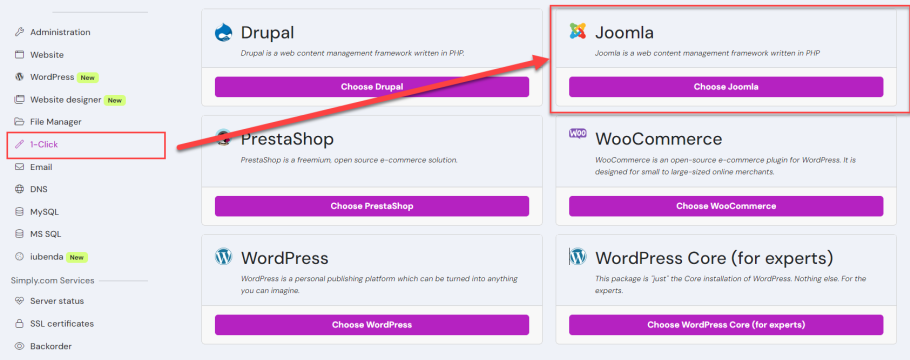Viewport: 910px width, 360px height.
Task: Click the New badge next to WordPress
Action: coord(88,77)
